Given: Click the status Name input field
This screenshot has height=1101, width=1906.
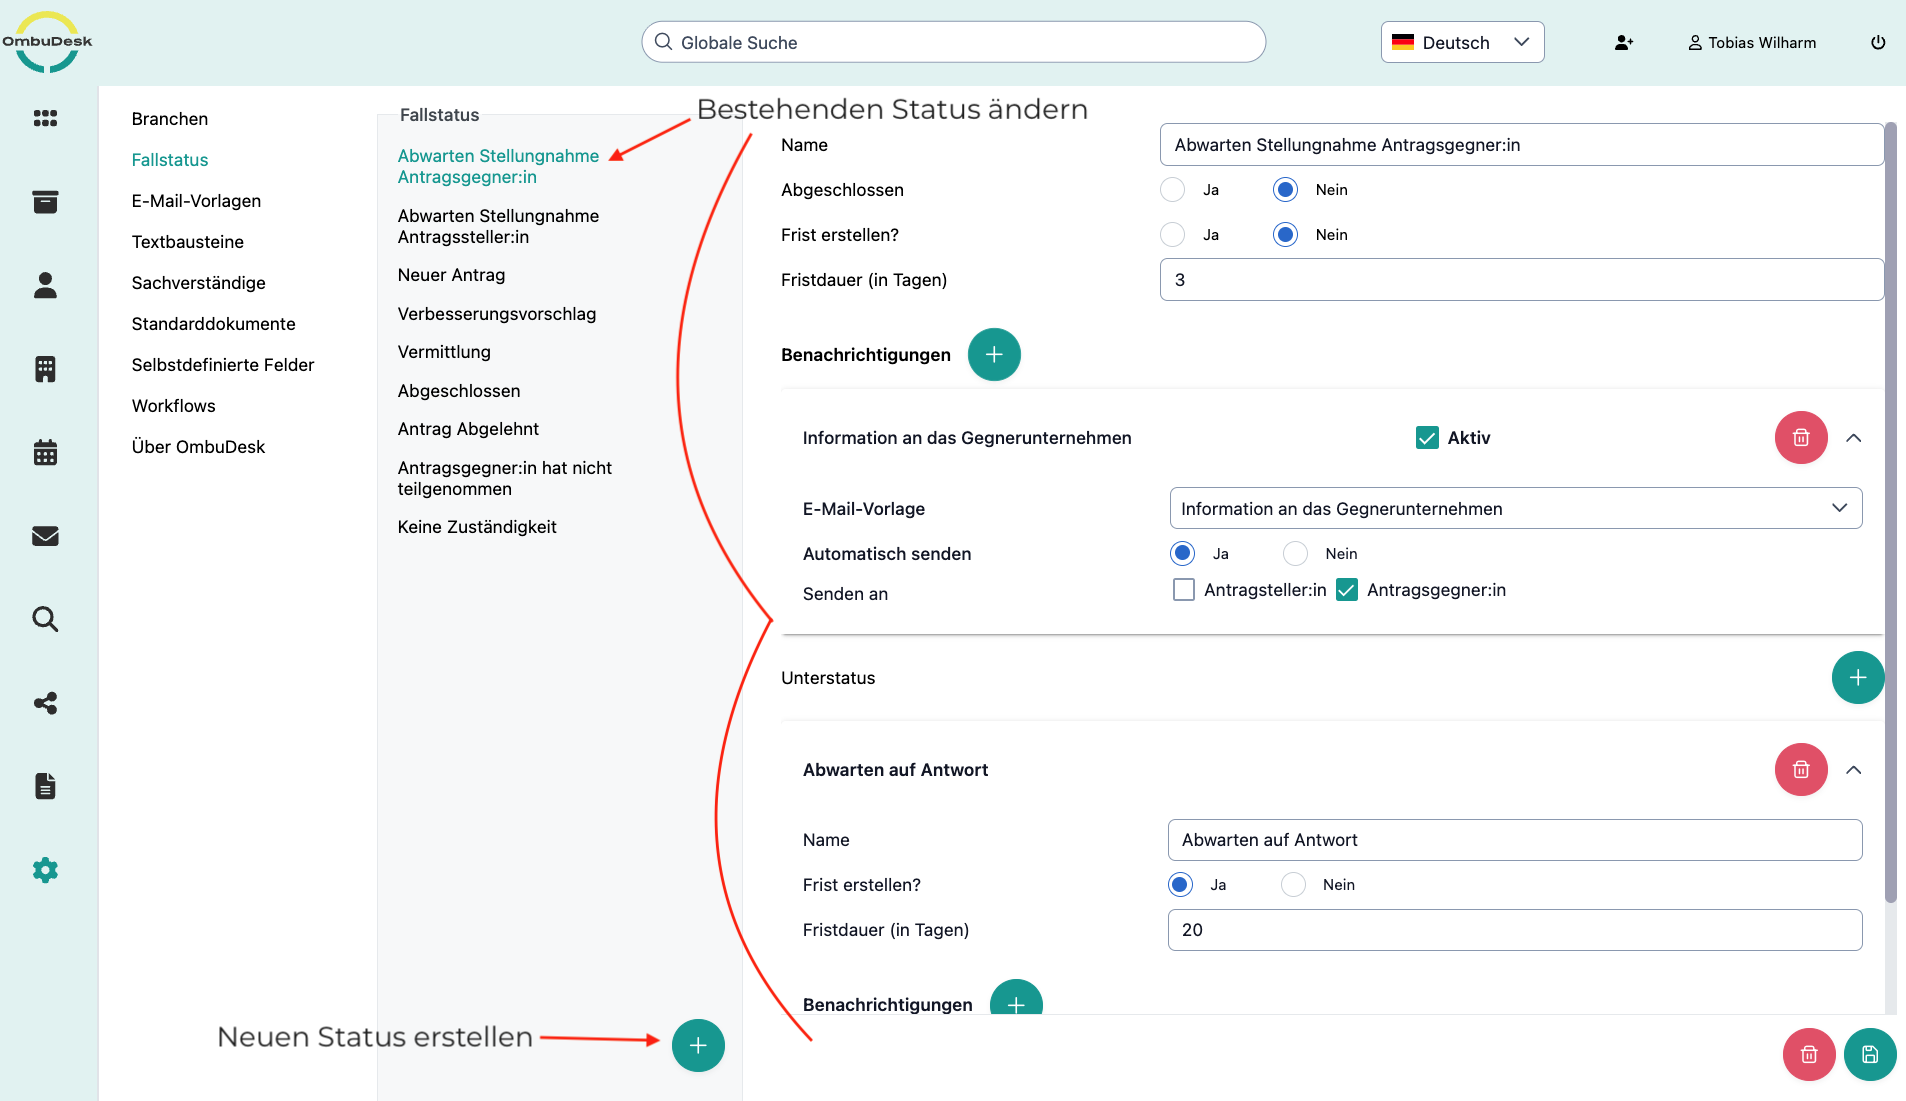Looking at the screenshot, I should (1522, 145).
